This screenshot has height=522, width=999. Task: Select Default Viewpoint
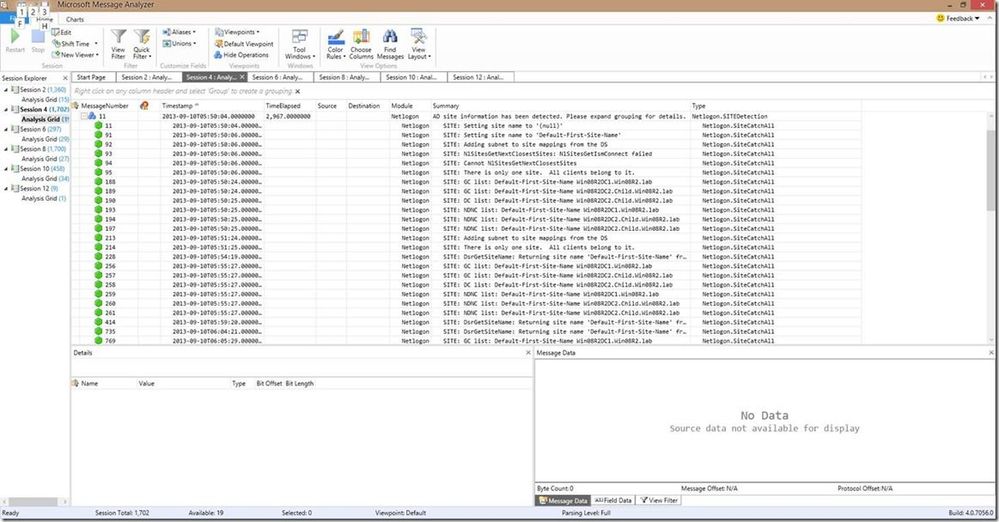(x=244, y=44)
